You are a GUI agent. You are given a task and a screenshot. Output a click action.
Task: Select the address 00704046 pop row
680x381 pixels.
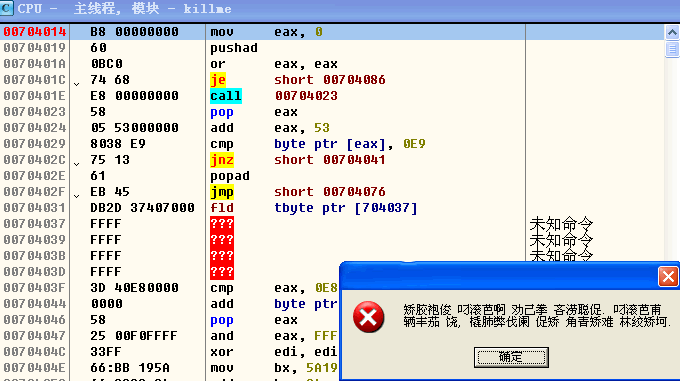[170, 320]
